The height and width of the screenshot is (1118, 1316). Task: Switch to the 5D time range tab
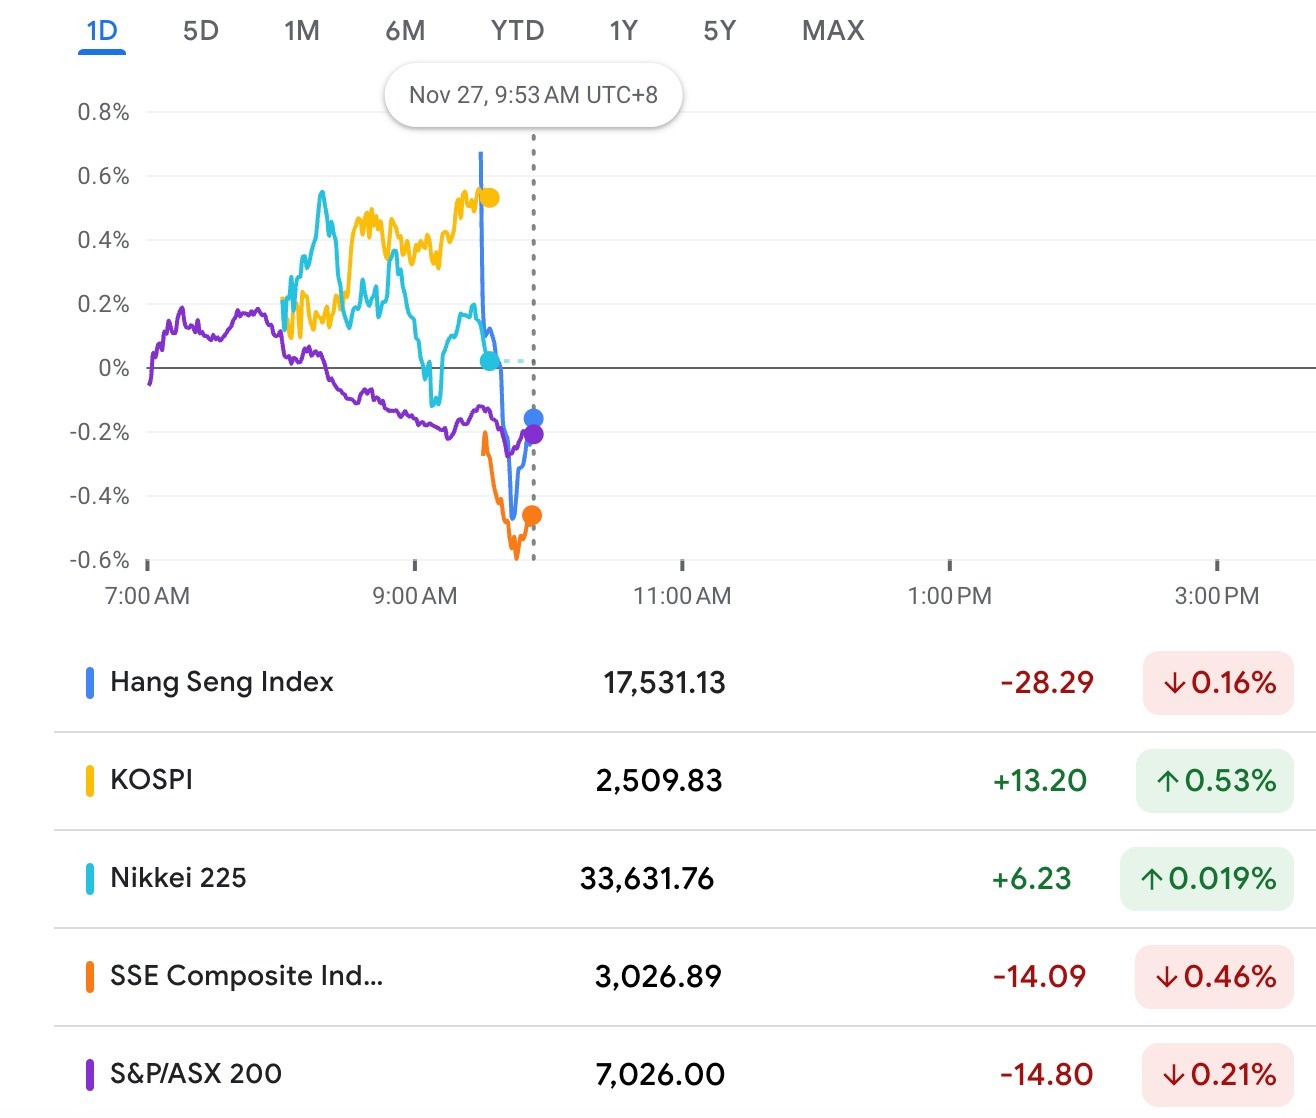click(201, 31)
